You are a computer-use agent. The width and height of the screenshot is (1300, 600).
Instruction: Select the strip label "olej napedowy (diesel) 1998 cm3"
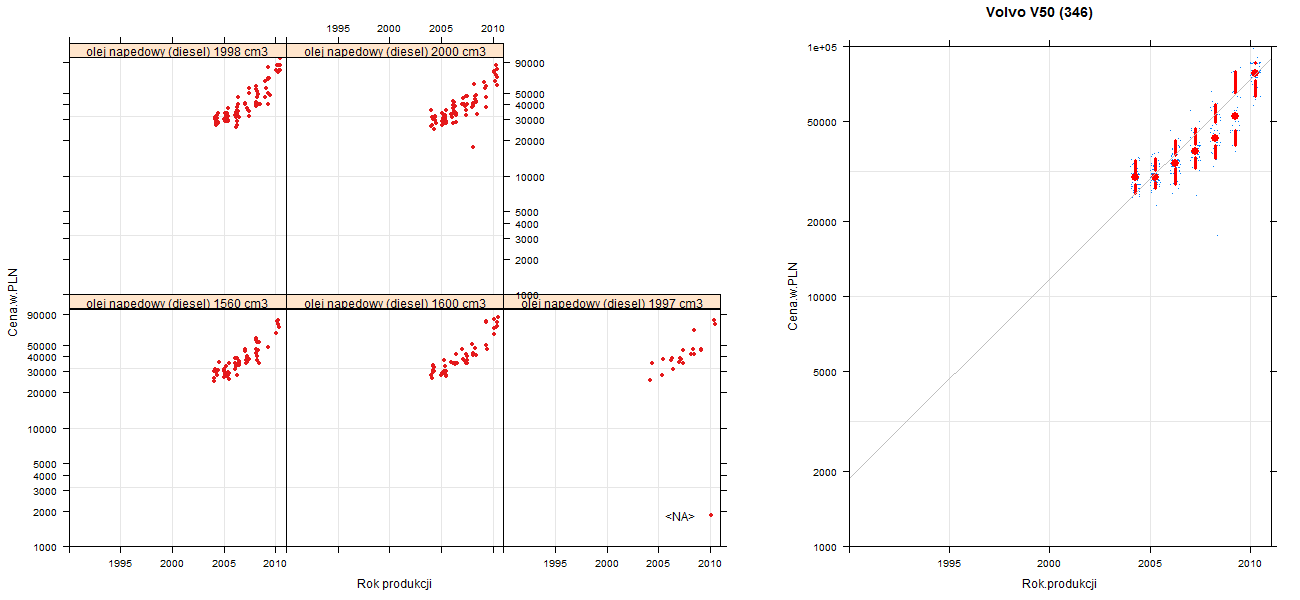pyautogui.click(x=177, y=52)
